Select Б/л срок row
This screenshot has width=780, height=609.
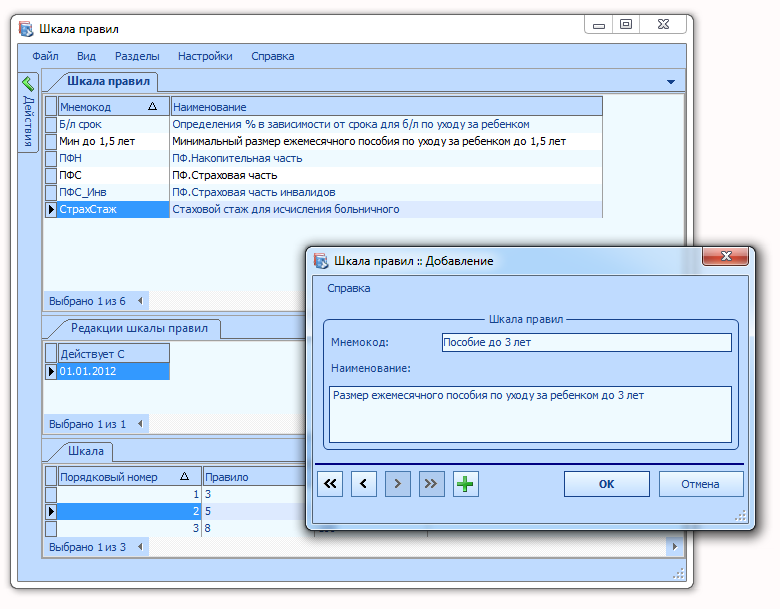[323, 124]
